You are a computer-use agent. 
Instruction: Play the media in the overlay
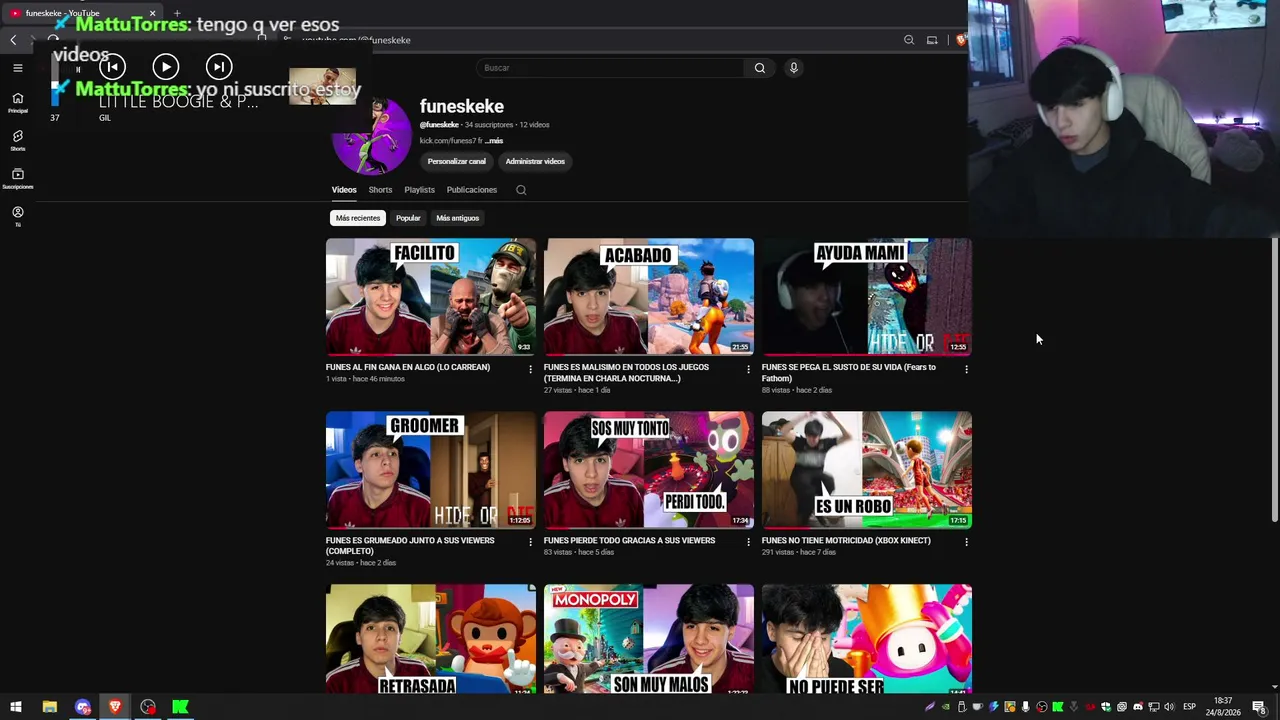pyautogui.click(x=166, y=67)
